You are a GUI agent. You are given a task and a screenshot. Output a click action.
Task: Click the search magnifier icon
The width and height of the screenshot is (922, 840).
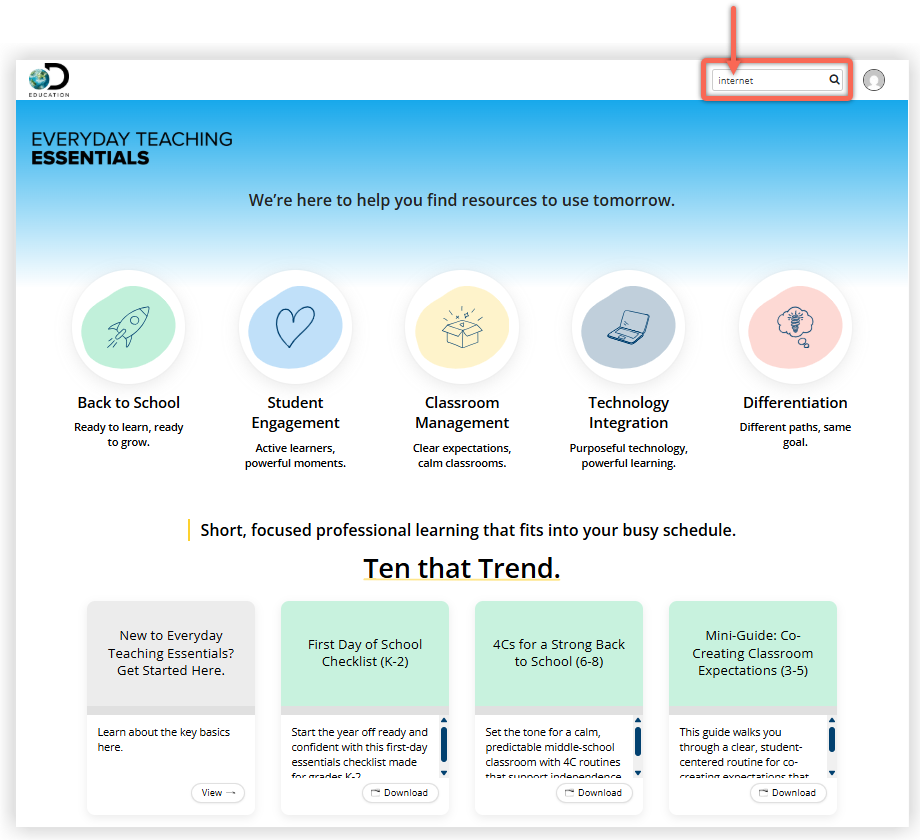834,80
